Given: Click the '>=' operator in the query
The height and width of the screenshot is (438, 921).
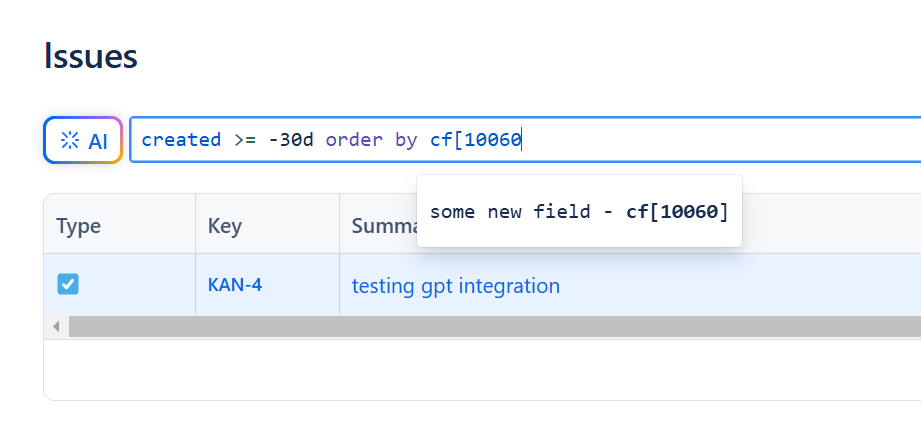Looking at the screenshot, I should (x=244, y=140).
